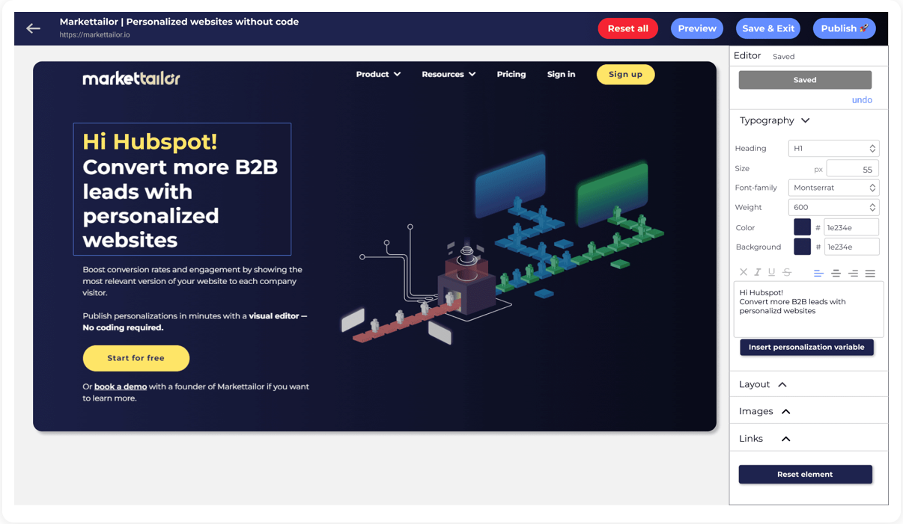Toggle strikethrough text formatting
The image size is (904, 524).
coord(787,272)
